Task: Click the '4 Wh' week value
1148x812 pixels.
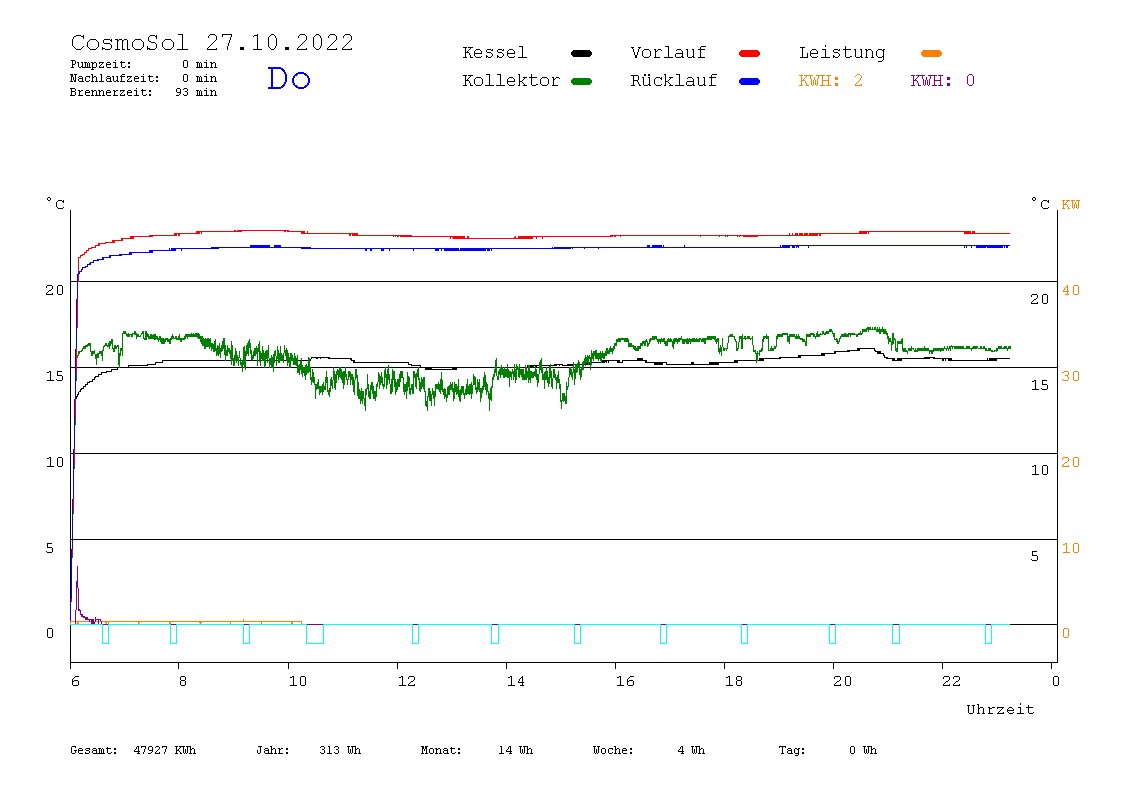Action: pos(691,750)
